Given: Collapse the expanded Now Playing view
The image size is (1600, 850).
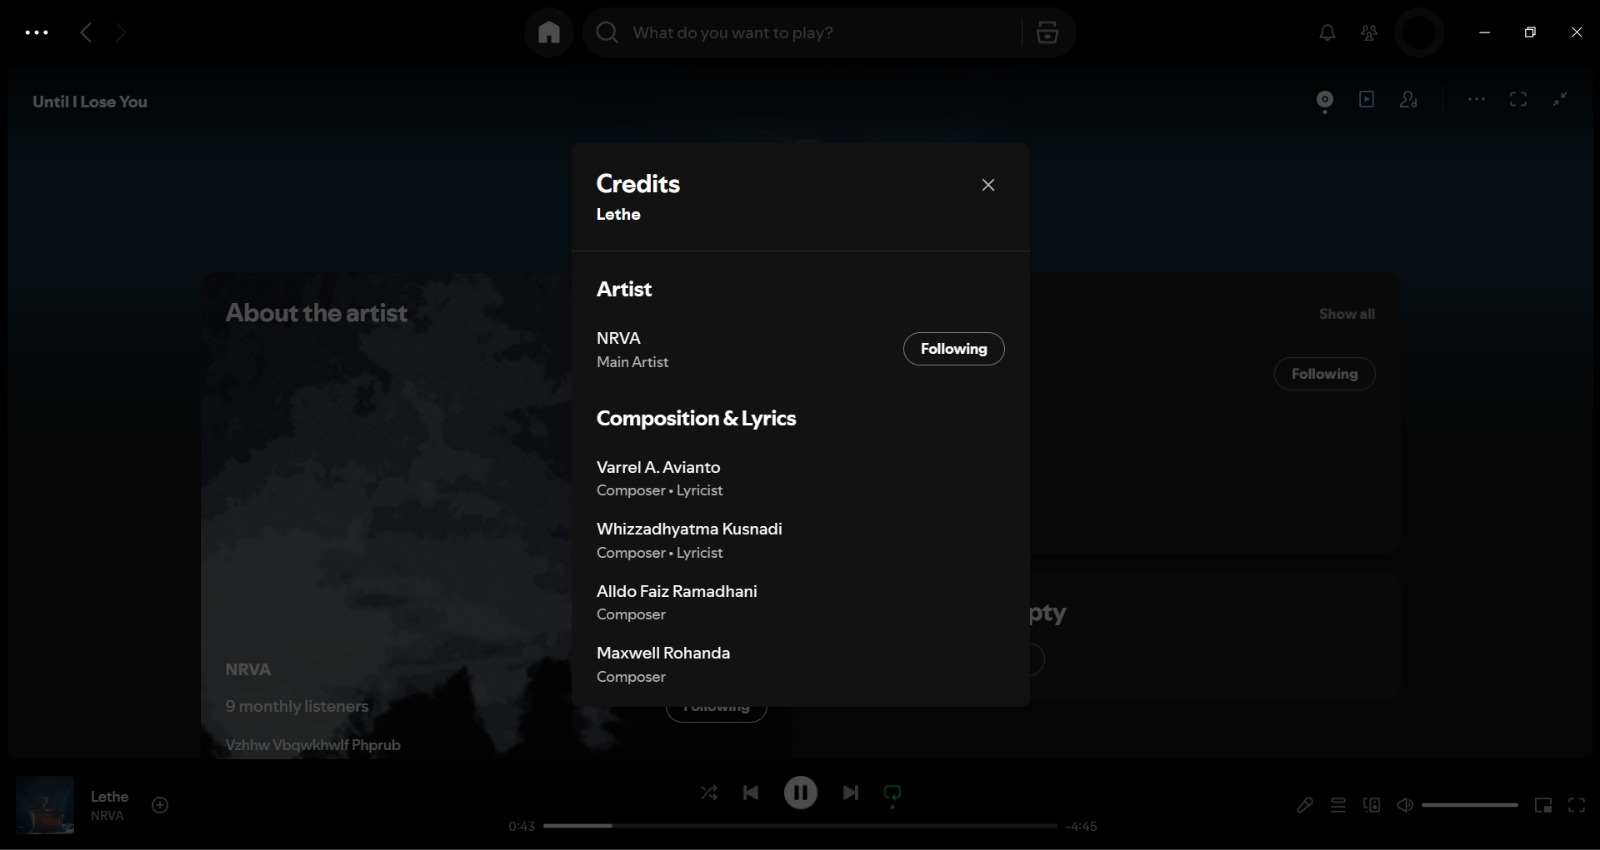Looking at the screenshot, I should point(1560,99).
